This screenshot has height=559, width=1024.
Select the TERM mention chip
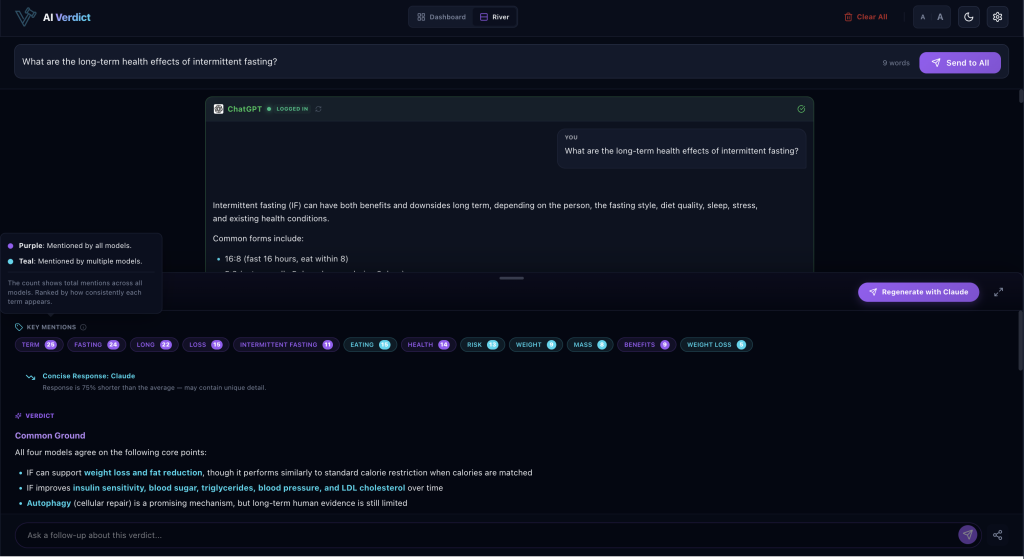39,345
